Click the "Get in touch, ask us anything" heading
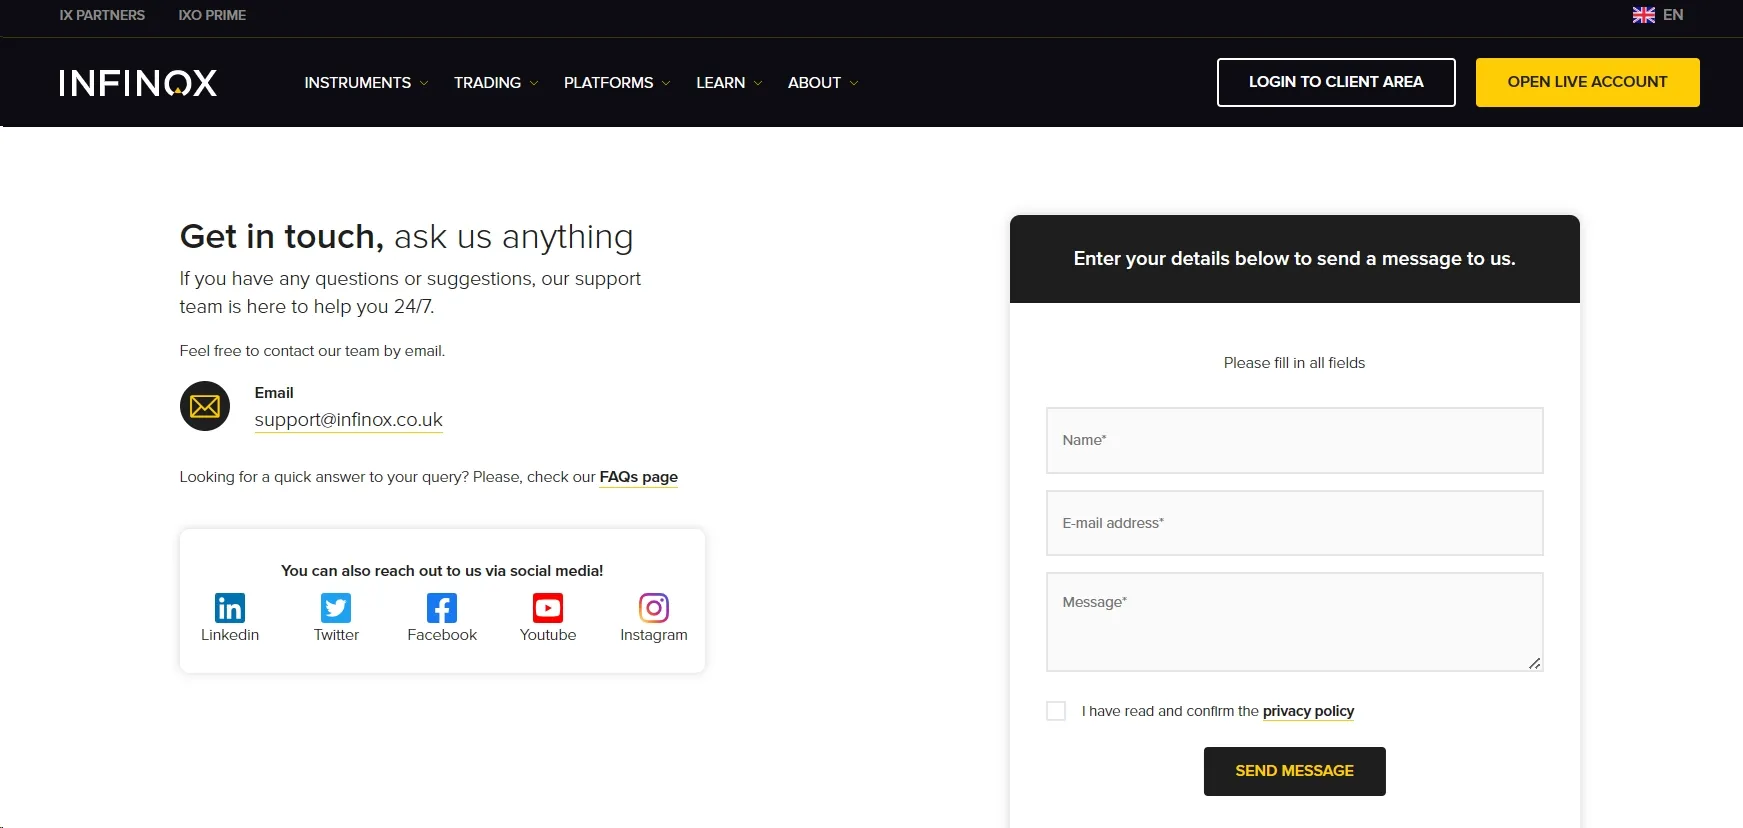This screenshot has height=828, width=1743. point(407,237)
